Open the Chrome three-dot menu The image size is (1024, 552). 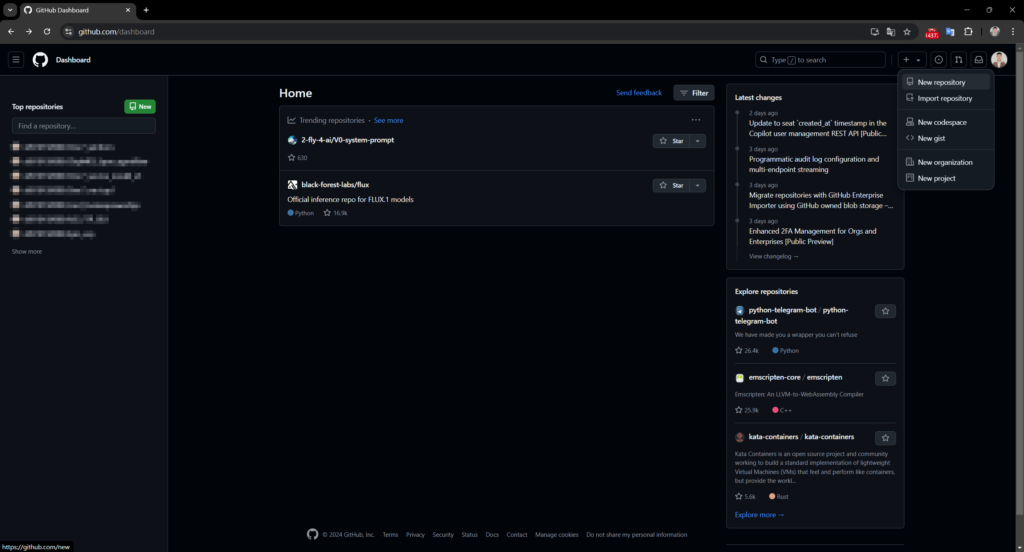point(1013,31)
